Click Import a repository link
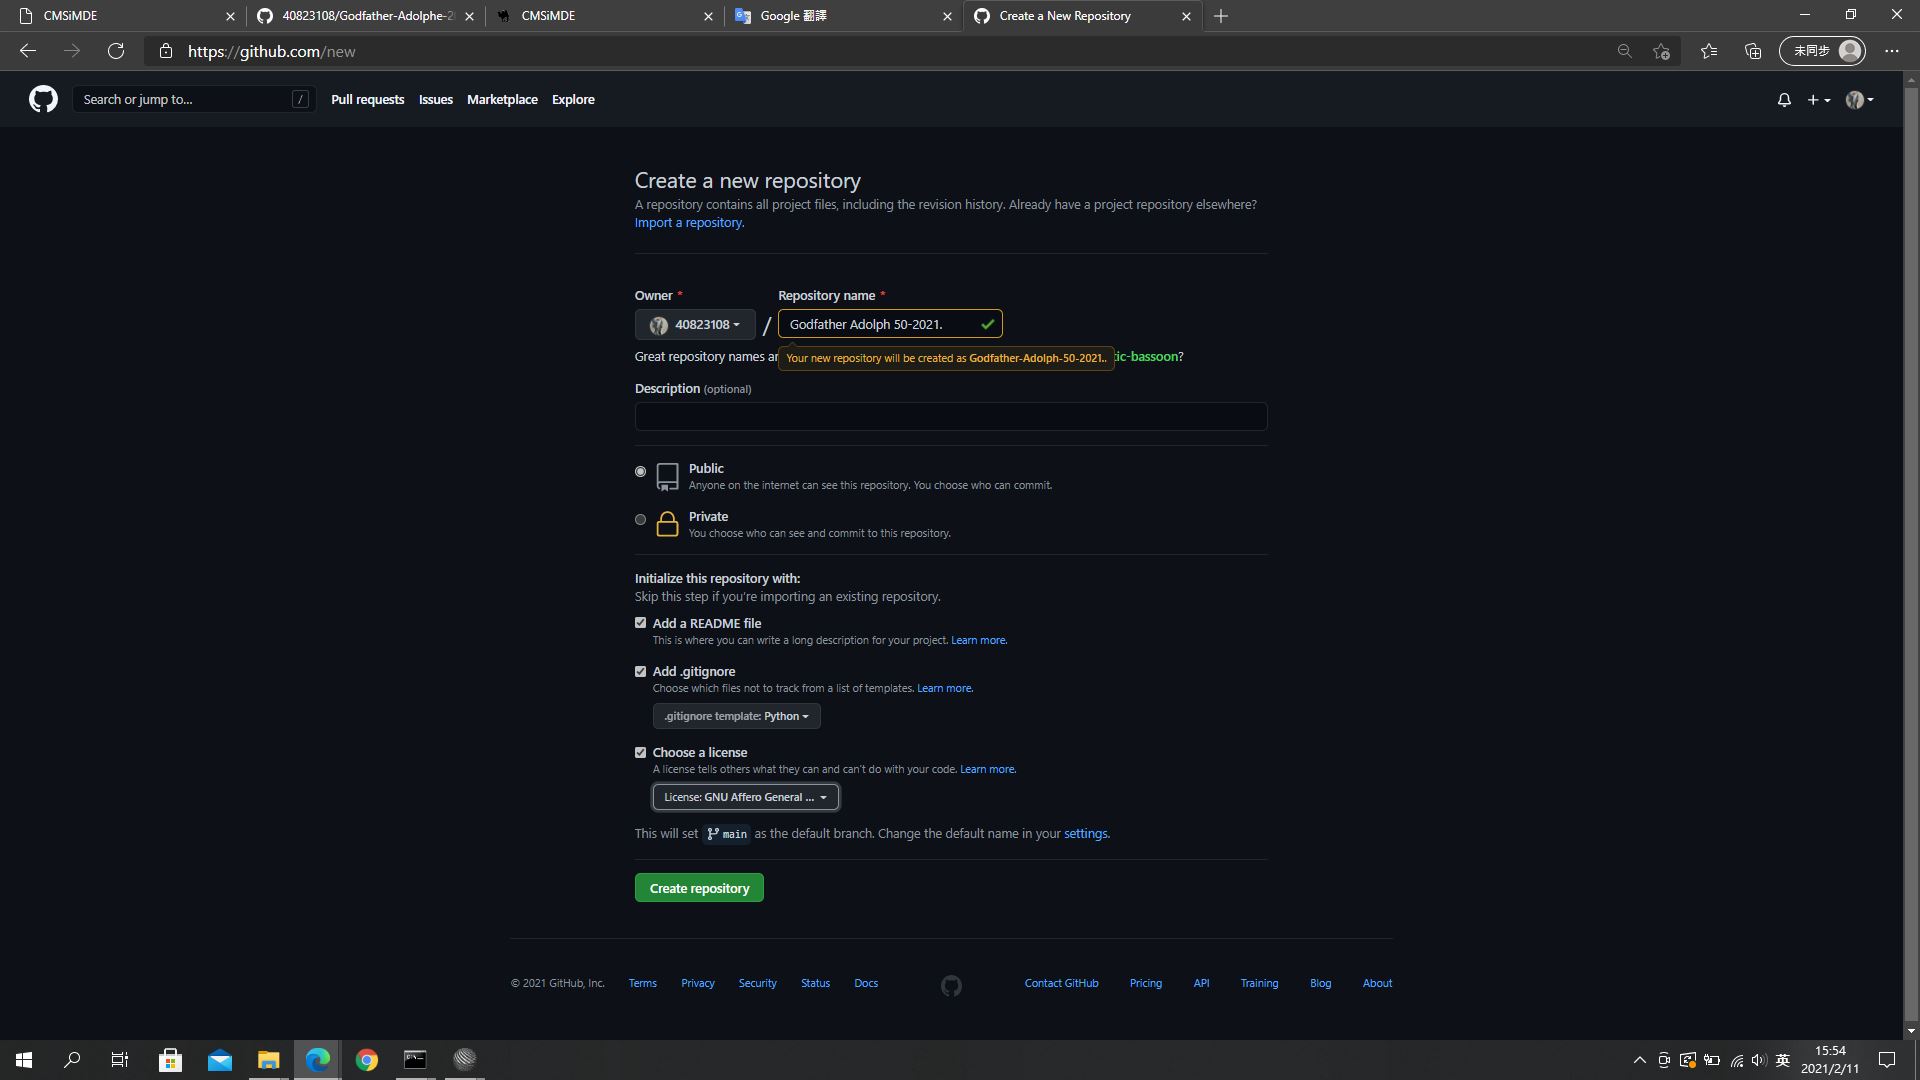Screen dimensions: 1920x1080 pyautogui.click(x=689, y=223)
